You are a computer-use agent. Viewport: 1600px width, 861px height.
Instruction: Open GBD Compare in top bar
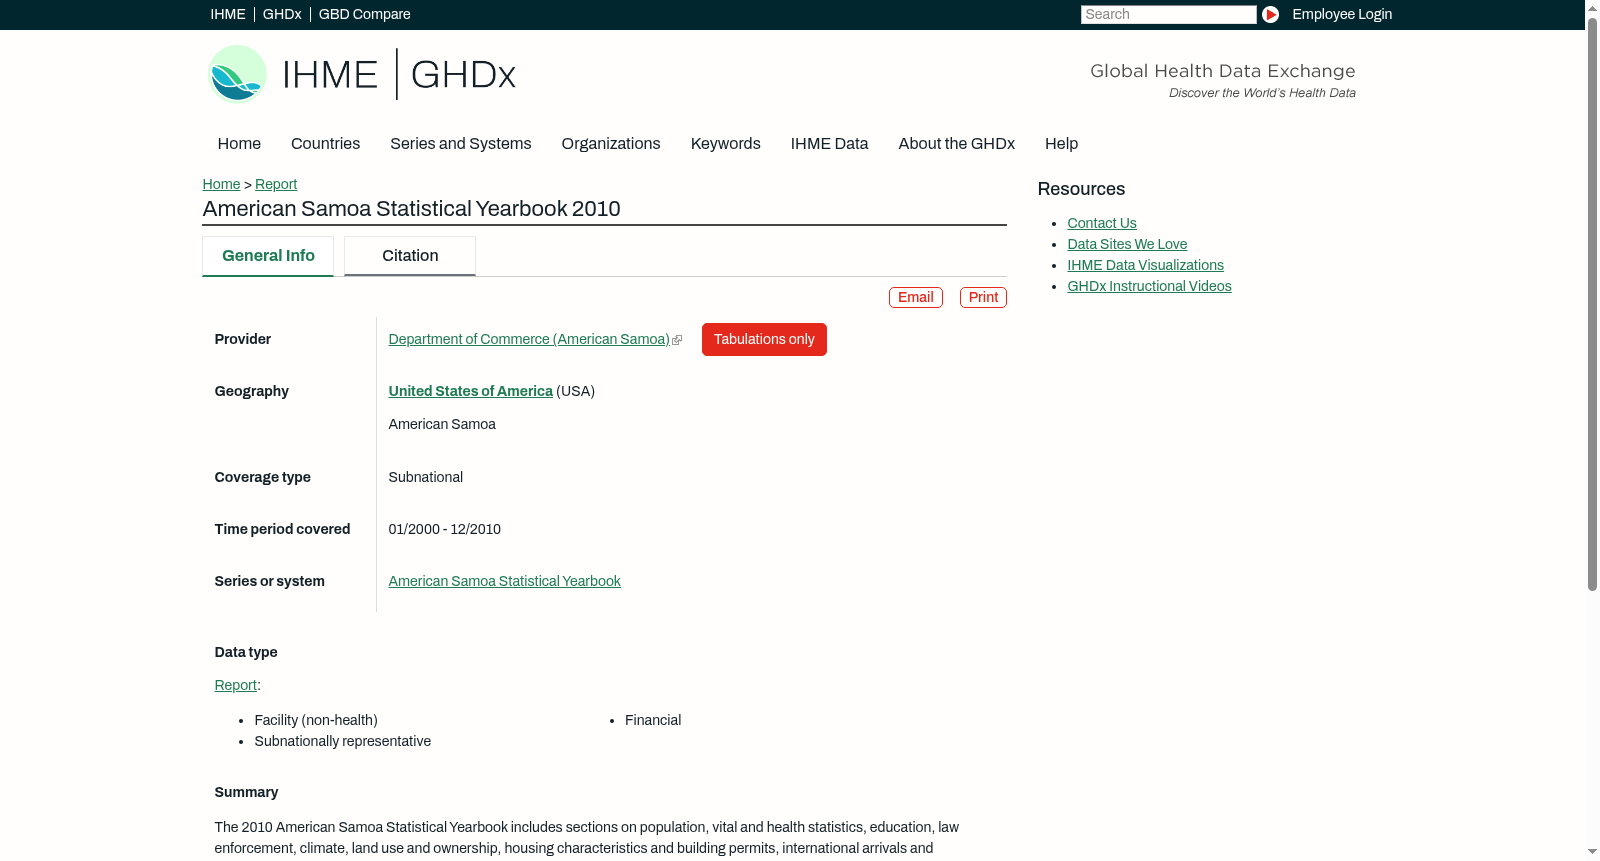(365, 14)
